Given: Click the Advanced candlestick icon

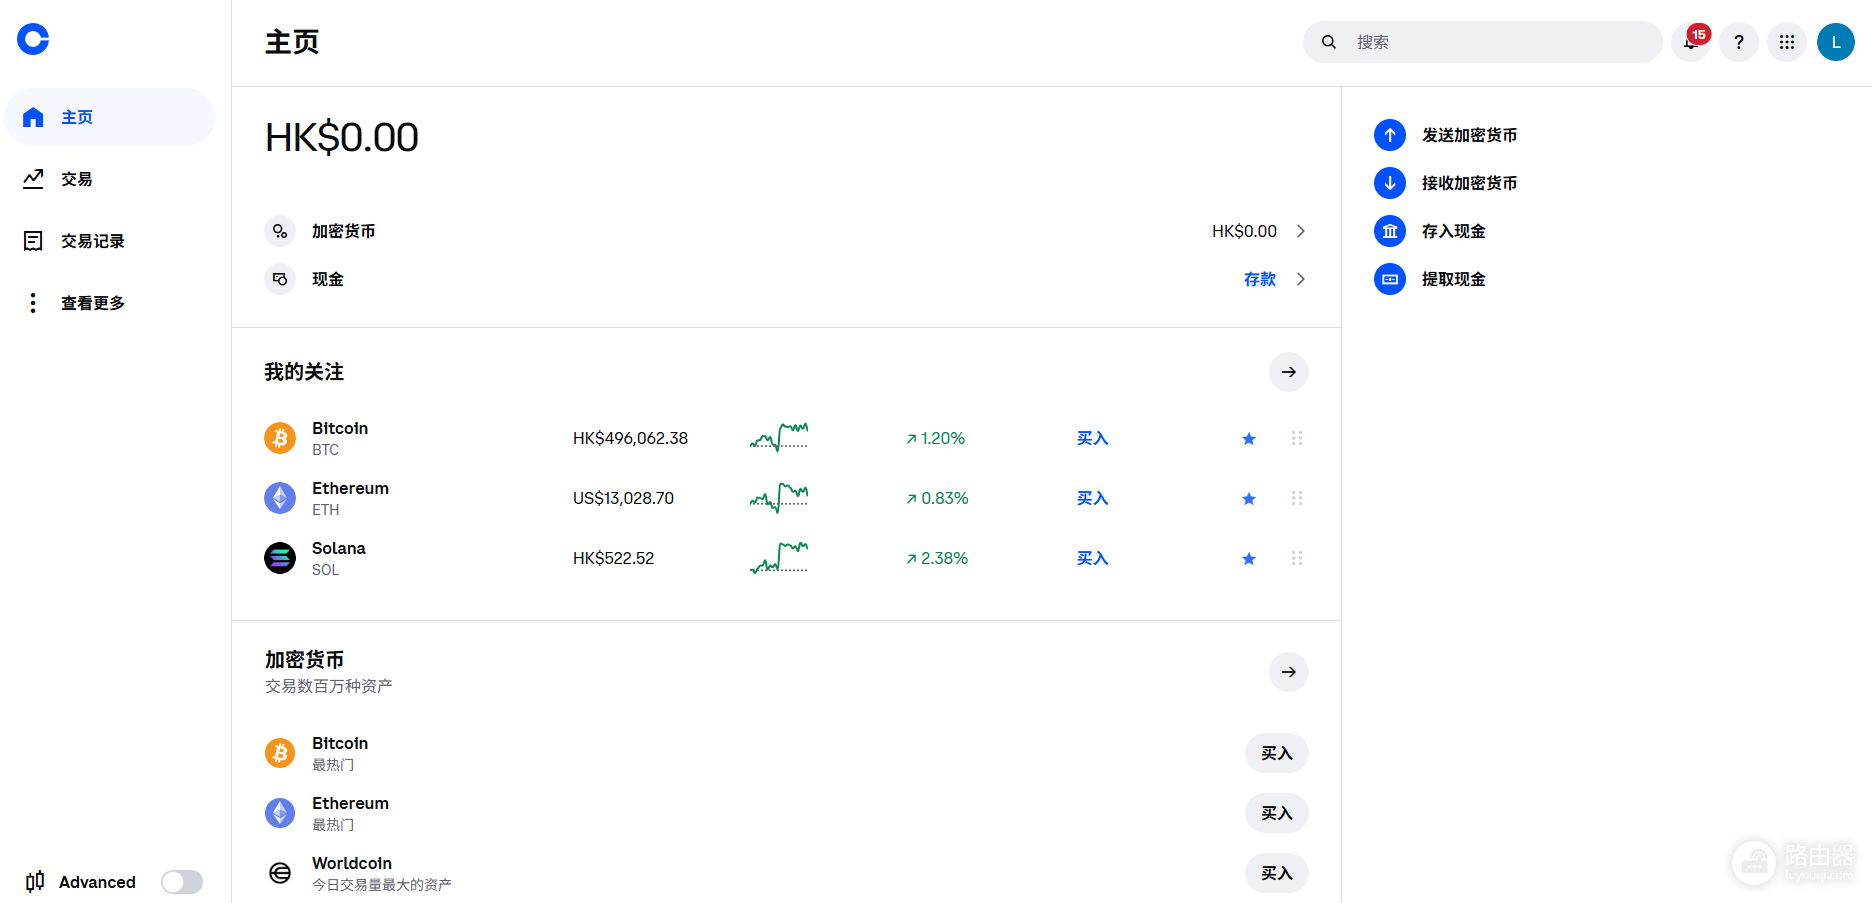Looking at the screenshot, I should point(35,881).
